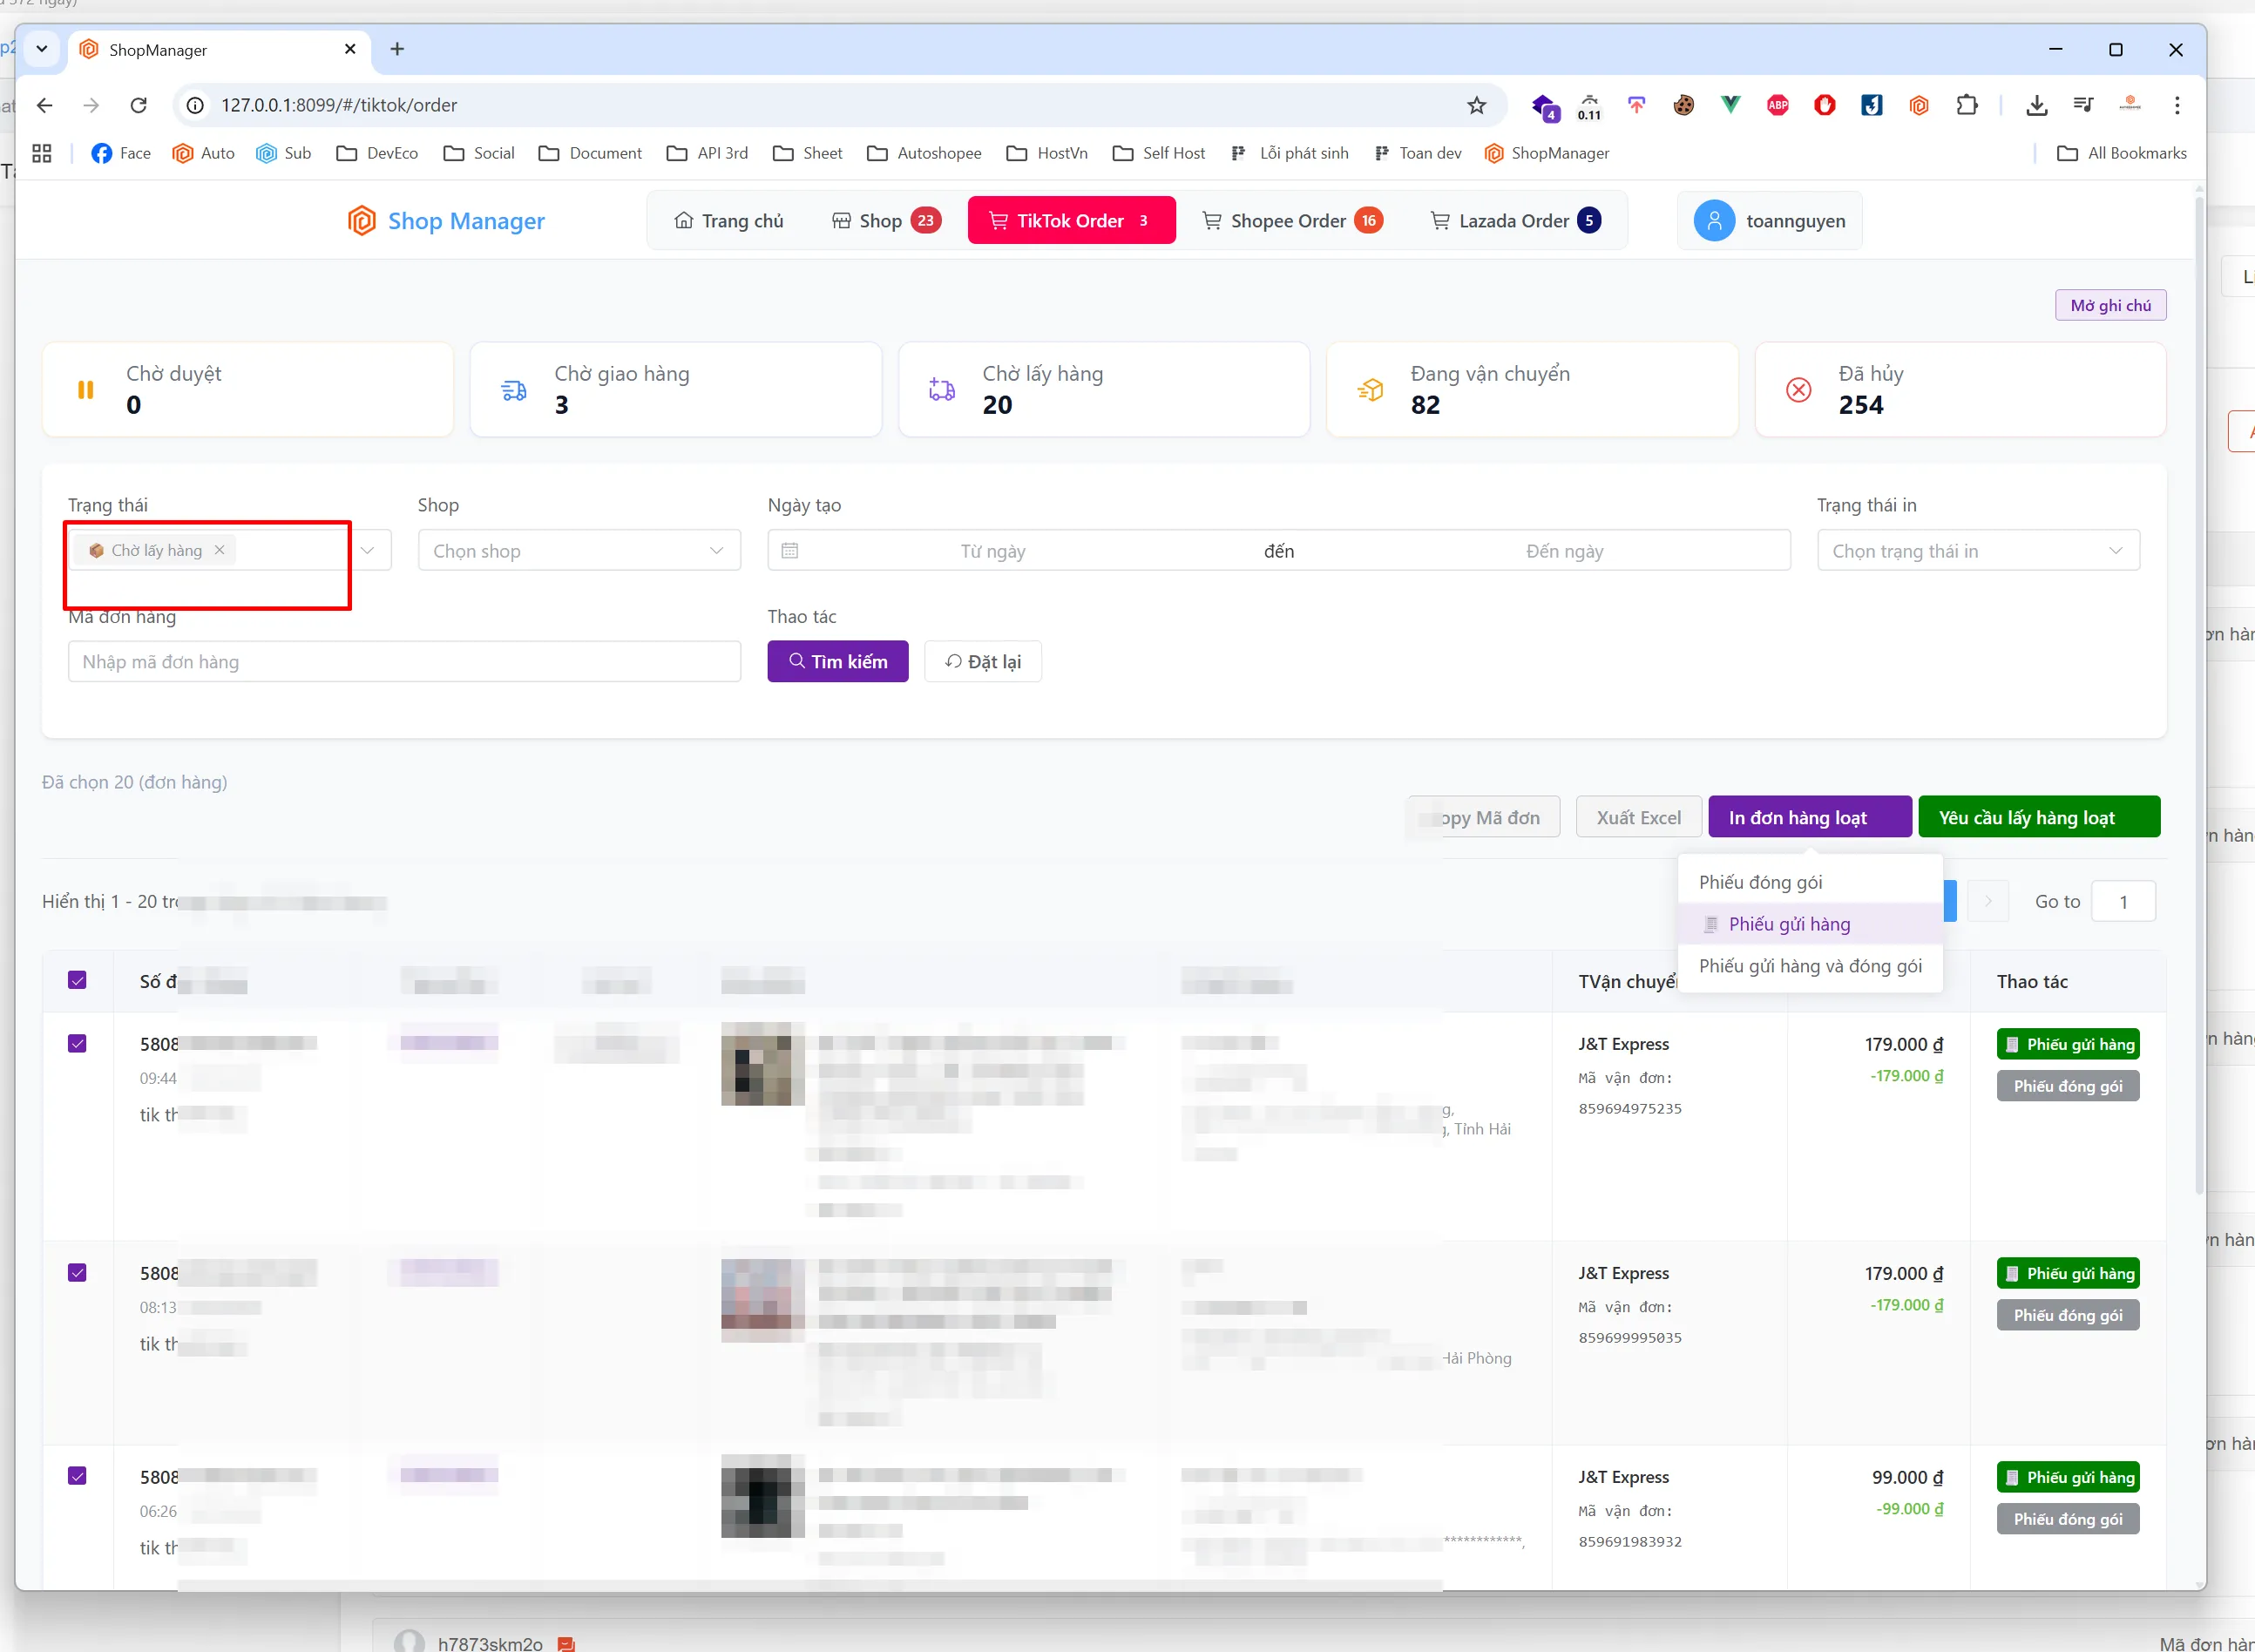This screenshot has width=2255, height=1652.
Task: Click Yêu cầu lấy hàng loạt button
Action: click(2038, 817)
